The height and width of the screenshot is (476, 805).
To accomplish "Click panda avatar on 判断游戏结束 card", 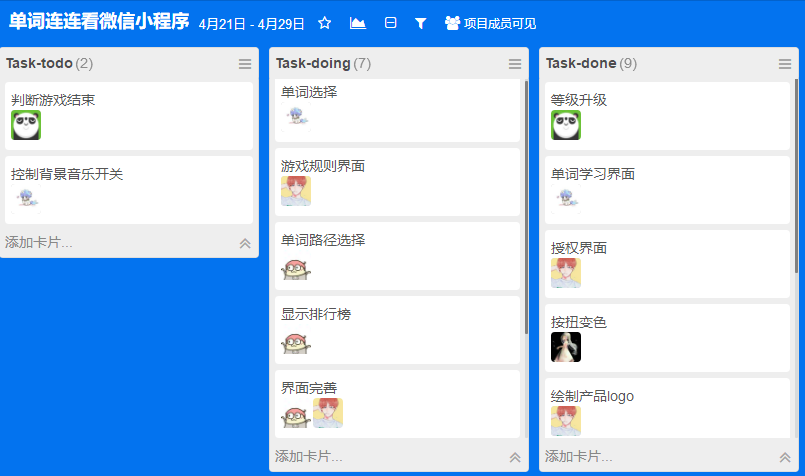I will pos(26,125).
